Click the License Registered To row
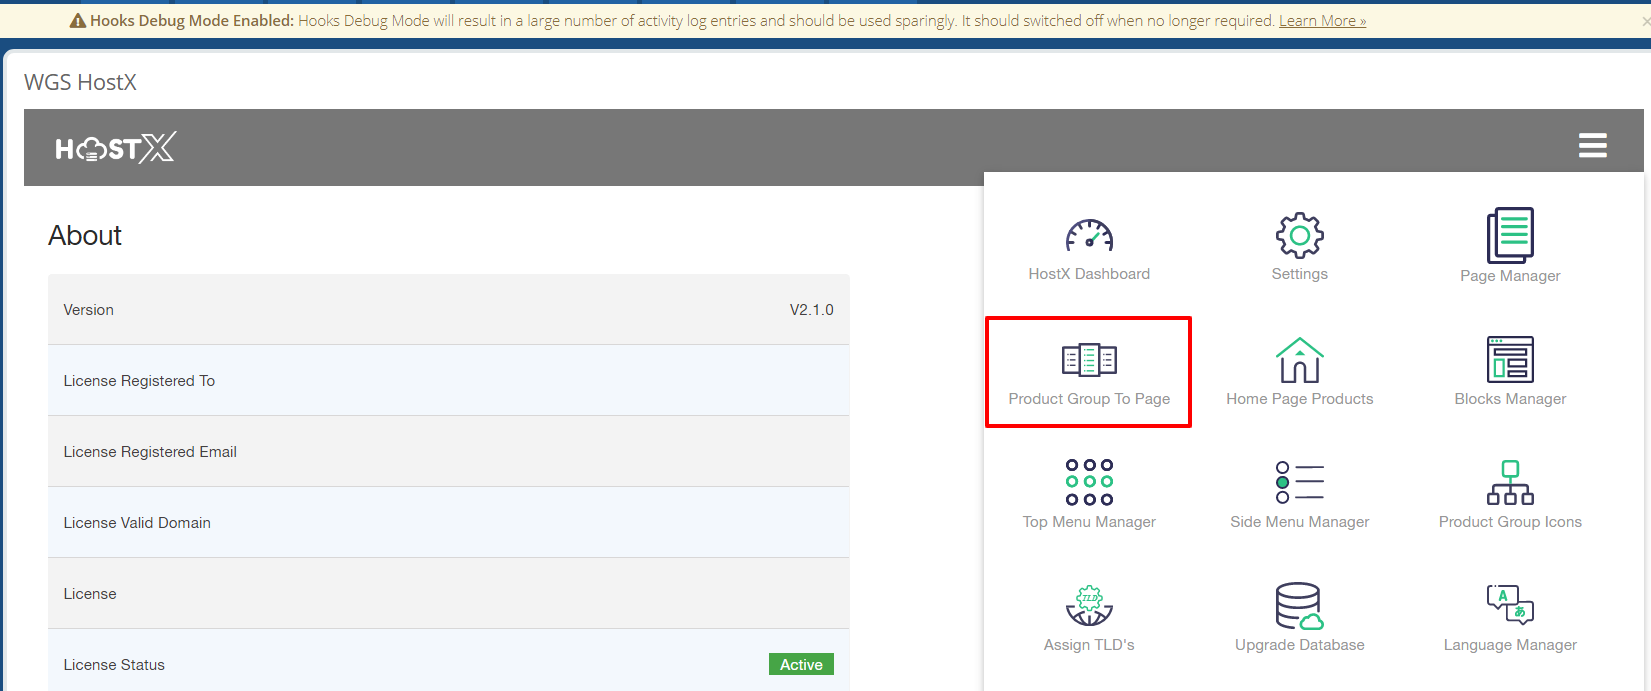Screen dimensions: 1651x691 tap(449, 380)
